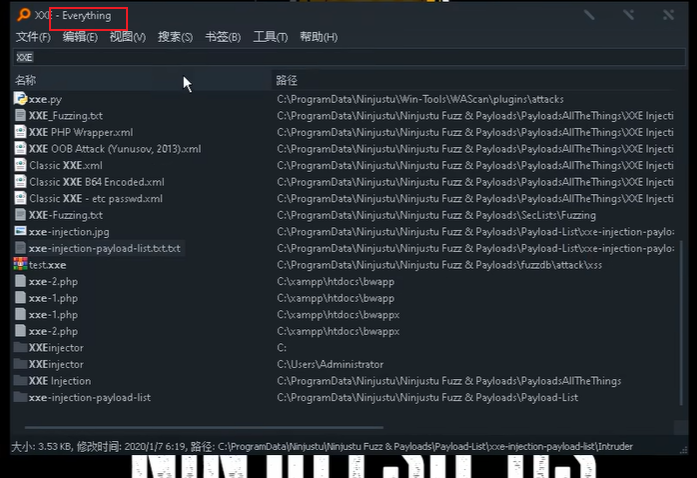The image size is (697, 478).
Task: Click the archive icon of test.xxe
Action: [x=20, y=265]
